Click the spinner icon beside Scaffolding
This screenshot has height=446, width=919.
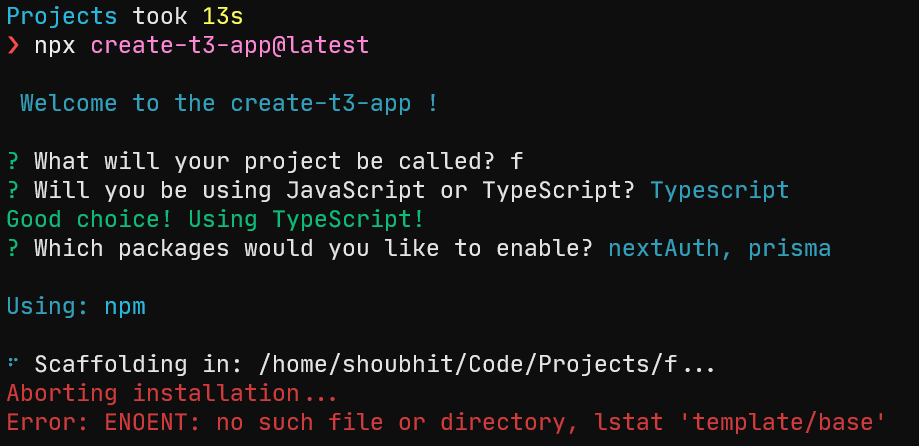pos(13,364)
